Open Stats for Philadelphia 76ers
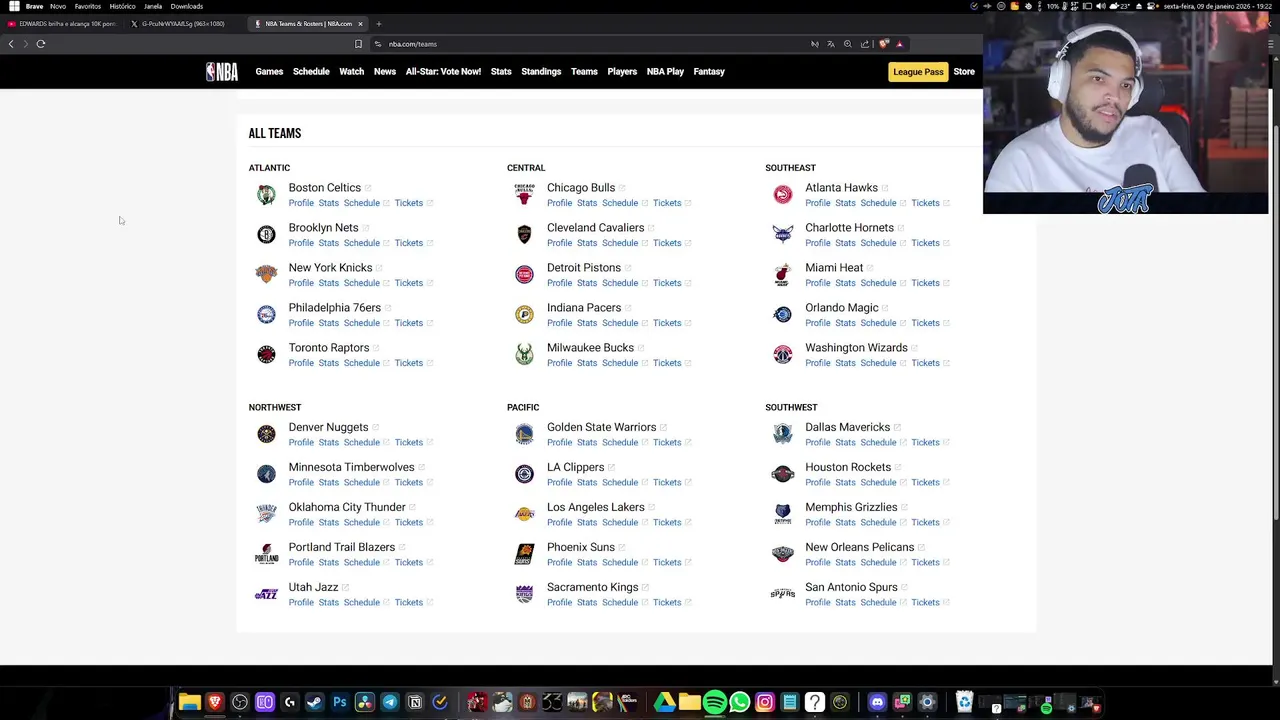This screenshot has width=1280, height=720. click(x=328, y=323)
